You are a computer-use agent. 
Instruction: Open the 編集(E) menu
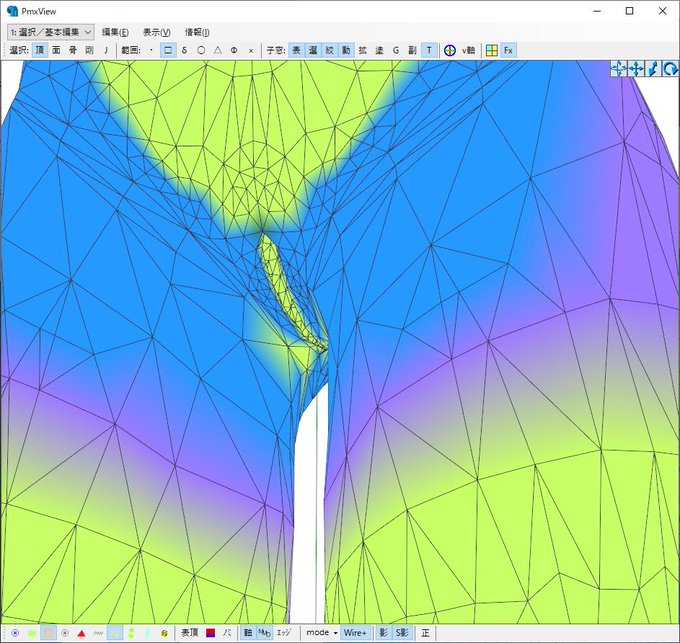[115, 33]
